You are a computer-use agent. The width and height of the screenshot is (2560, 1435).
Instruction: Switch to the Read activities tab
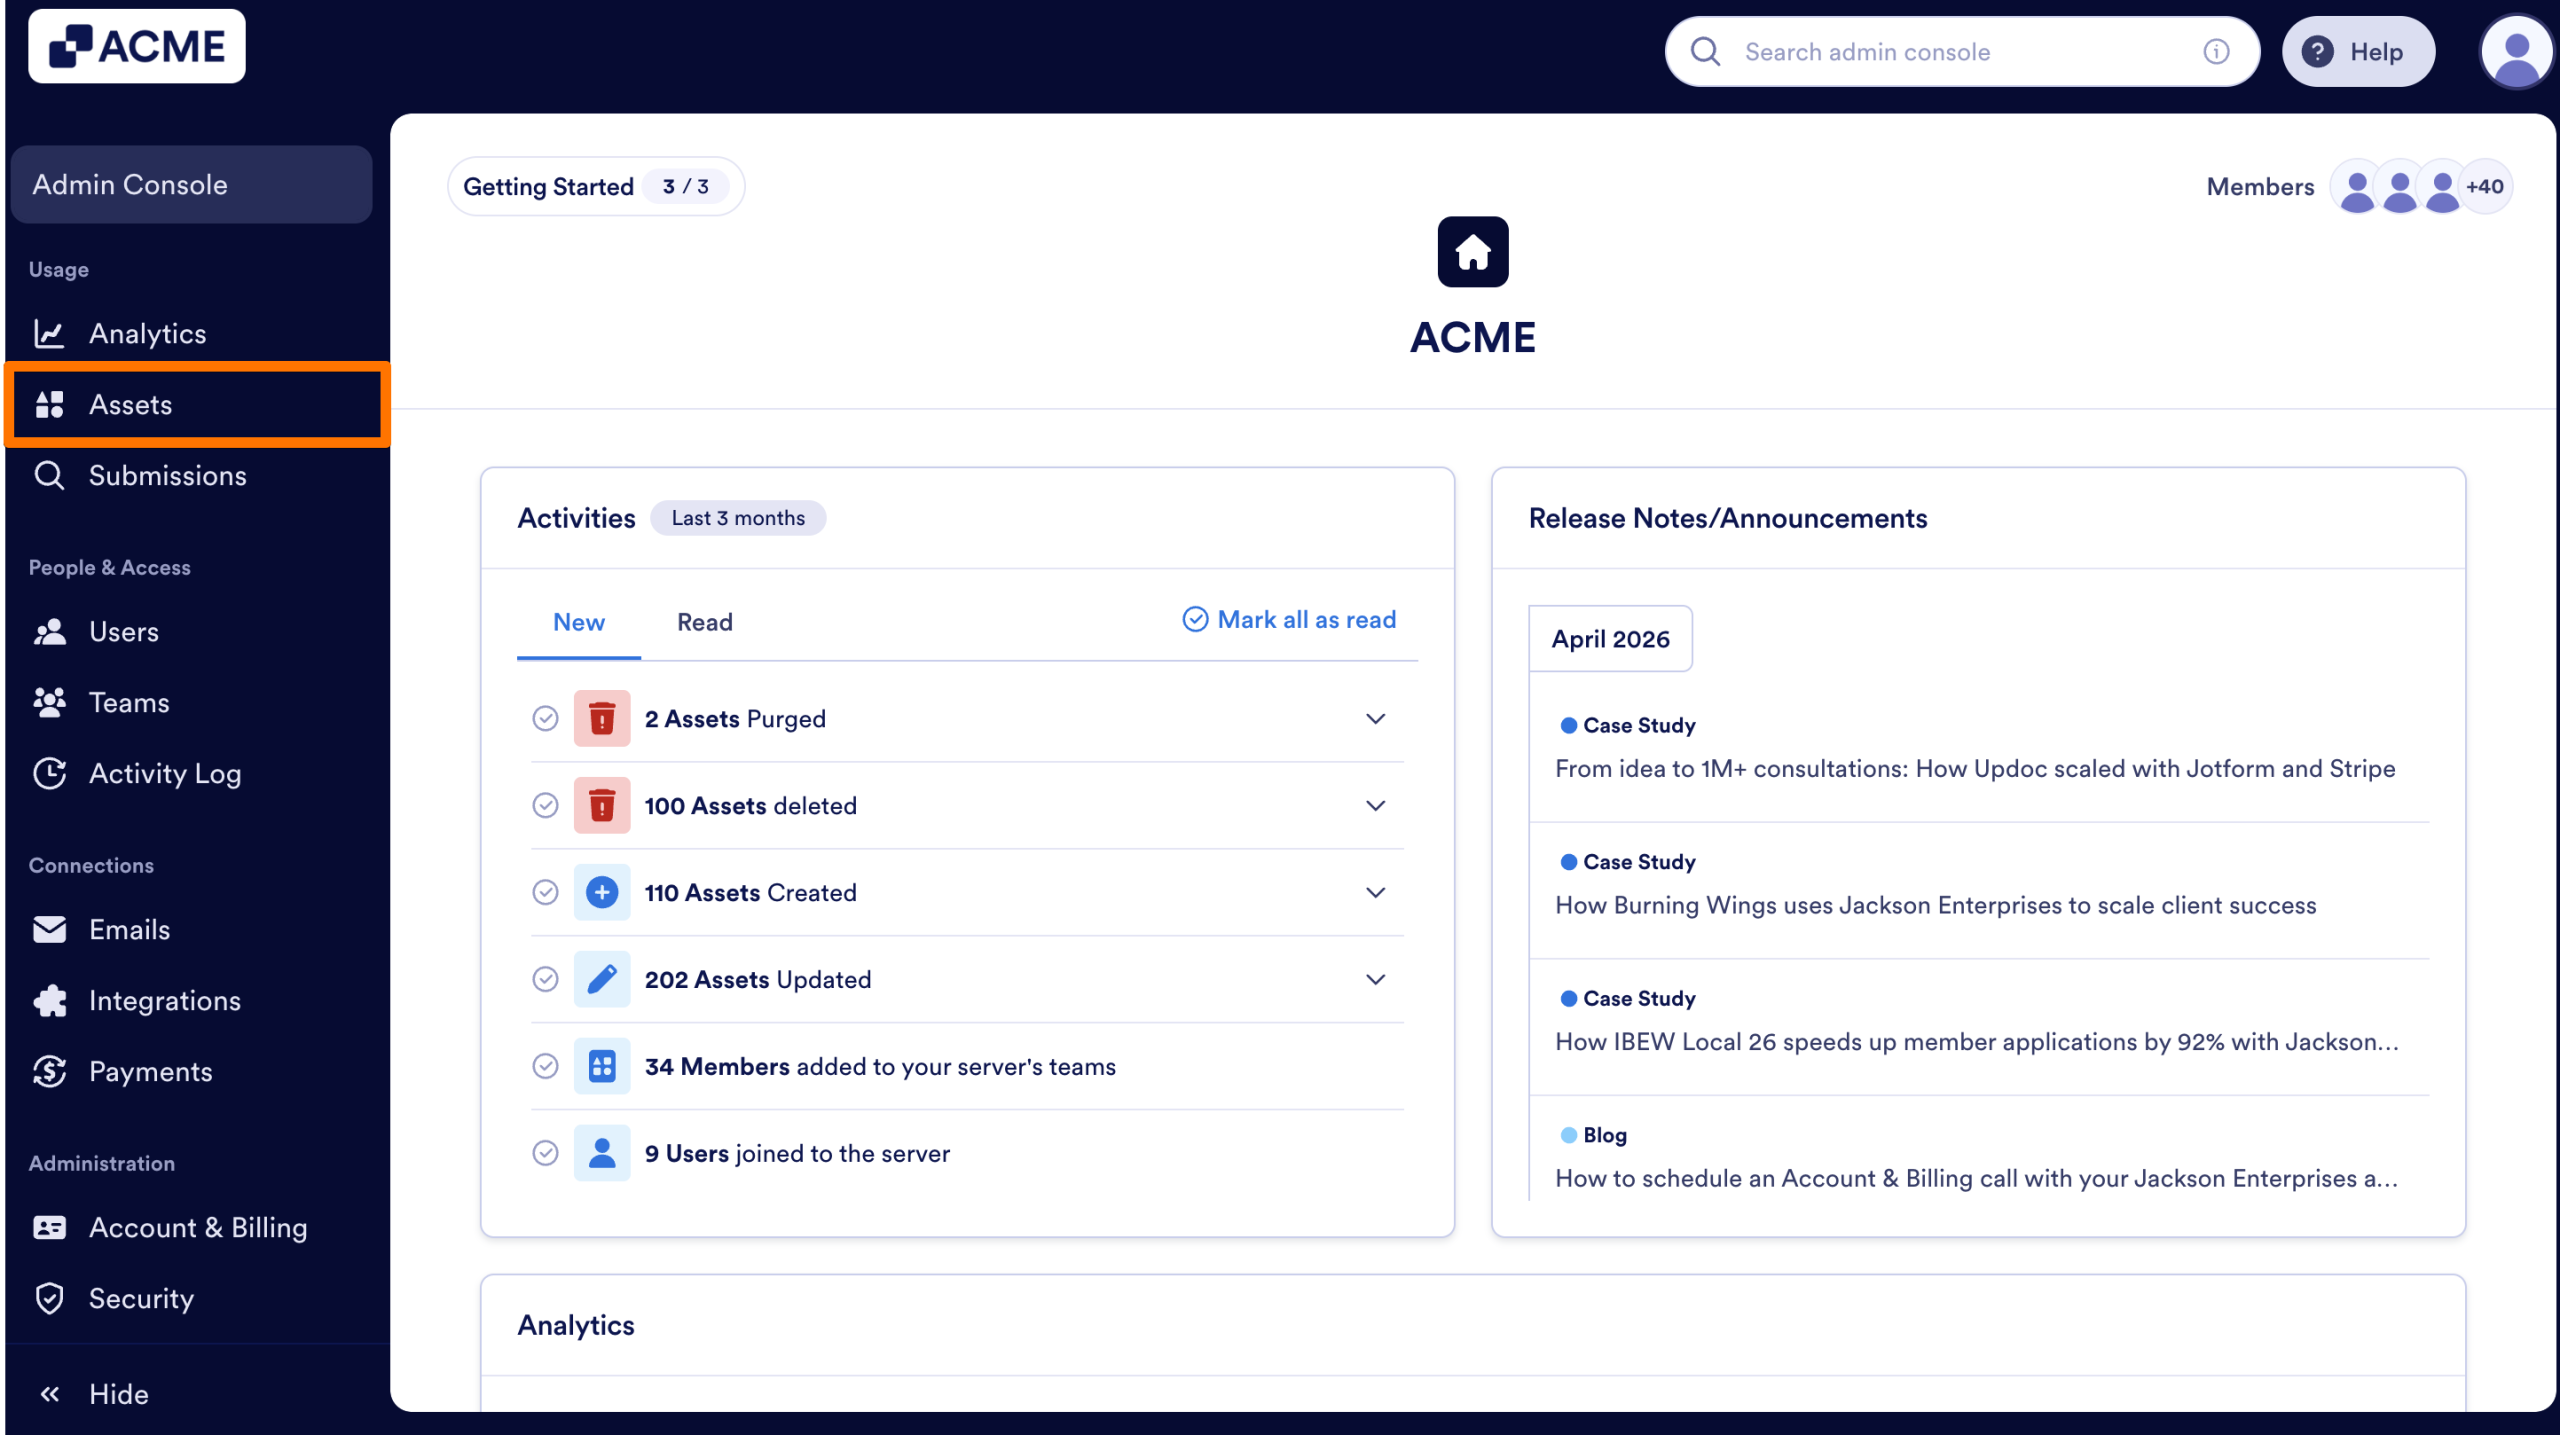tap(705, 622)
